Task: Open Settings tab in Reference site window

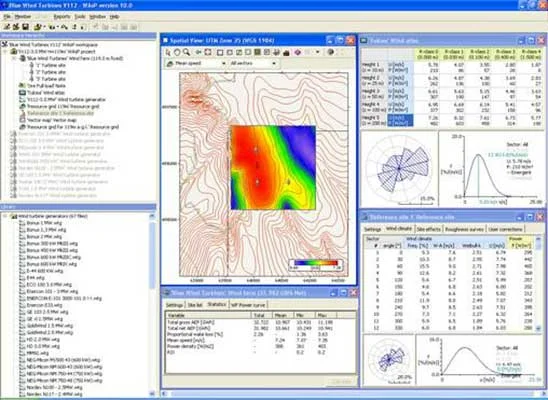Action: pos(373,230)
